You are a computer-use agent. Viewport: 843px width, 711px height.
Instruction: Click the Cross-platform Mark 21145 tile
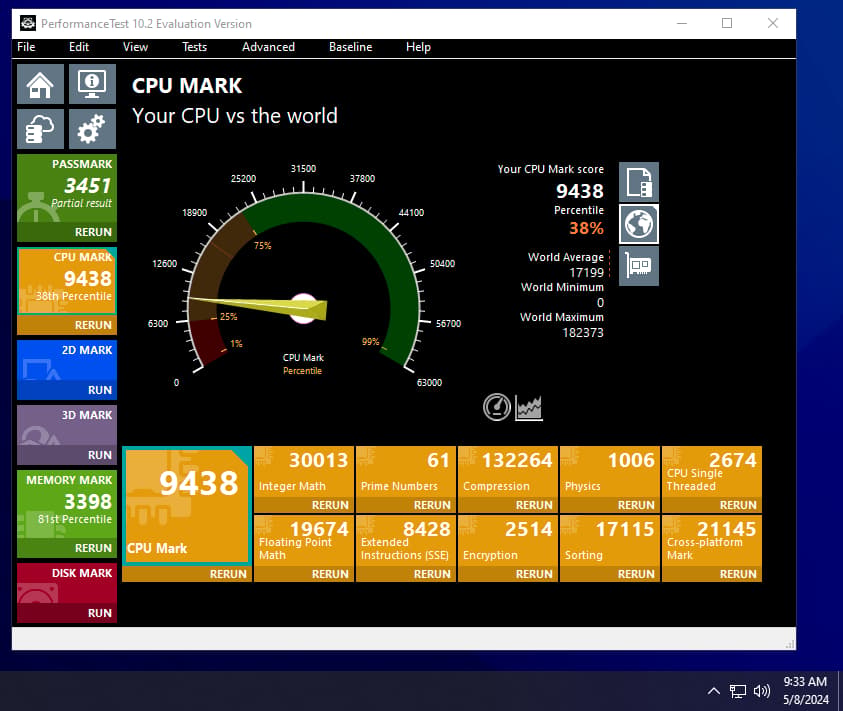712,541
